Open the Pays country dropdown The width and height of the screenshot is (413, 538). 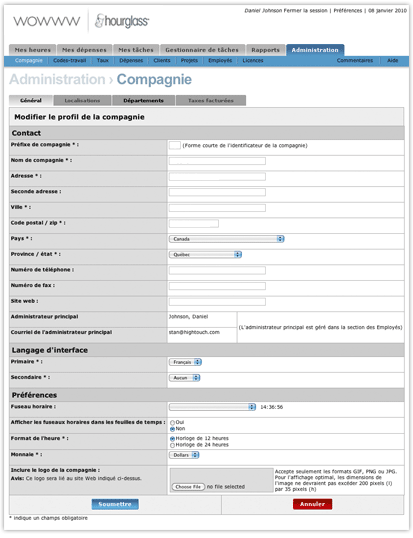click(226, 239)
